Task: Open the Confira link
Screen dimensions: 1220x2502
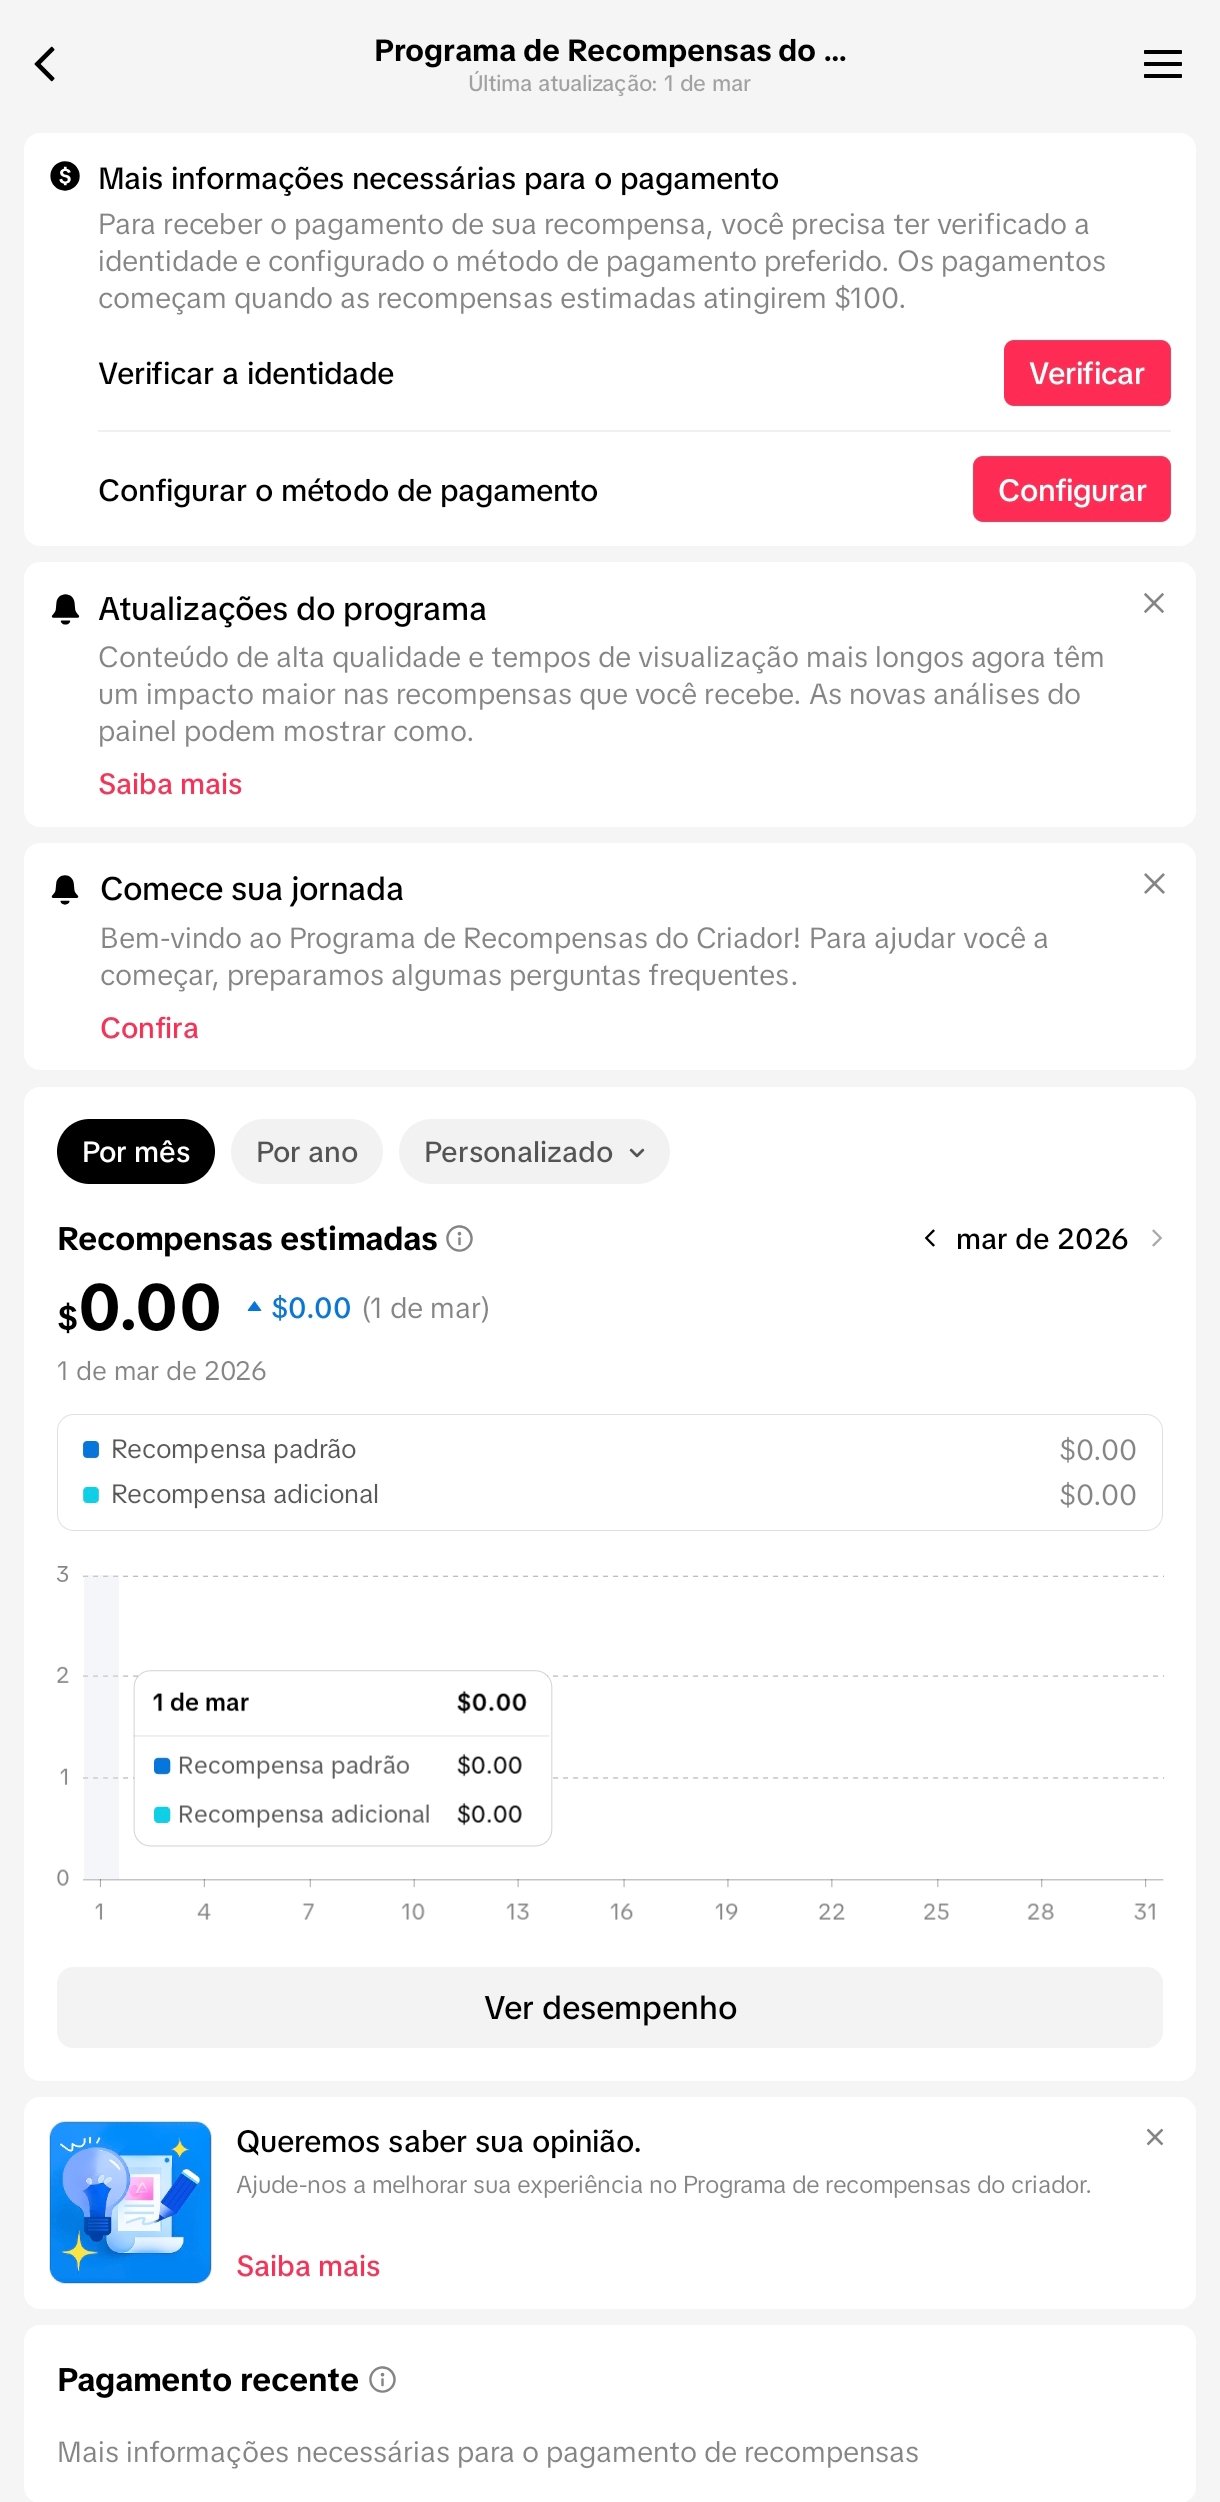Action: pos(150,1028)
